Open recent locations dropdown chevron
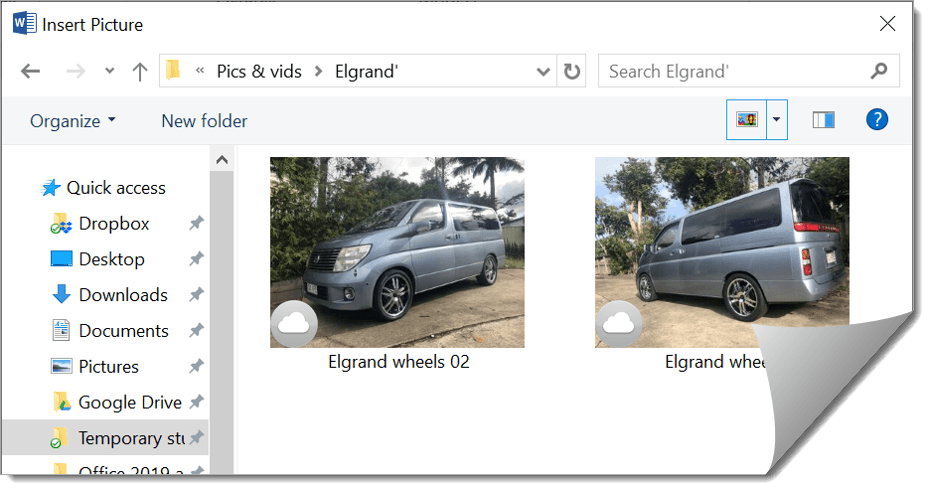Viewport: 929px width, 490px height. 110,71
